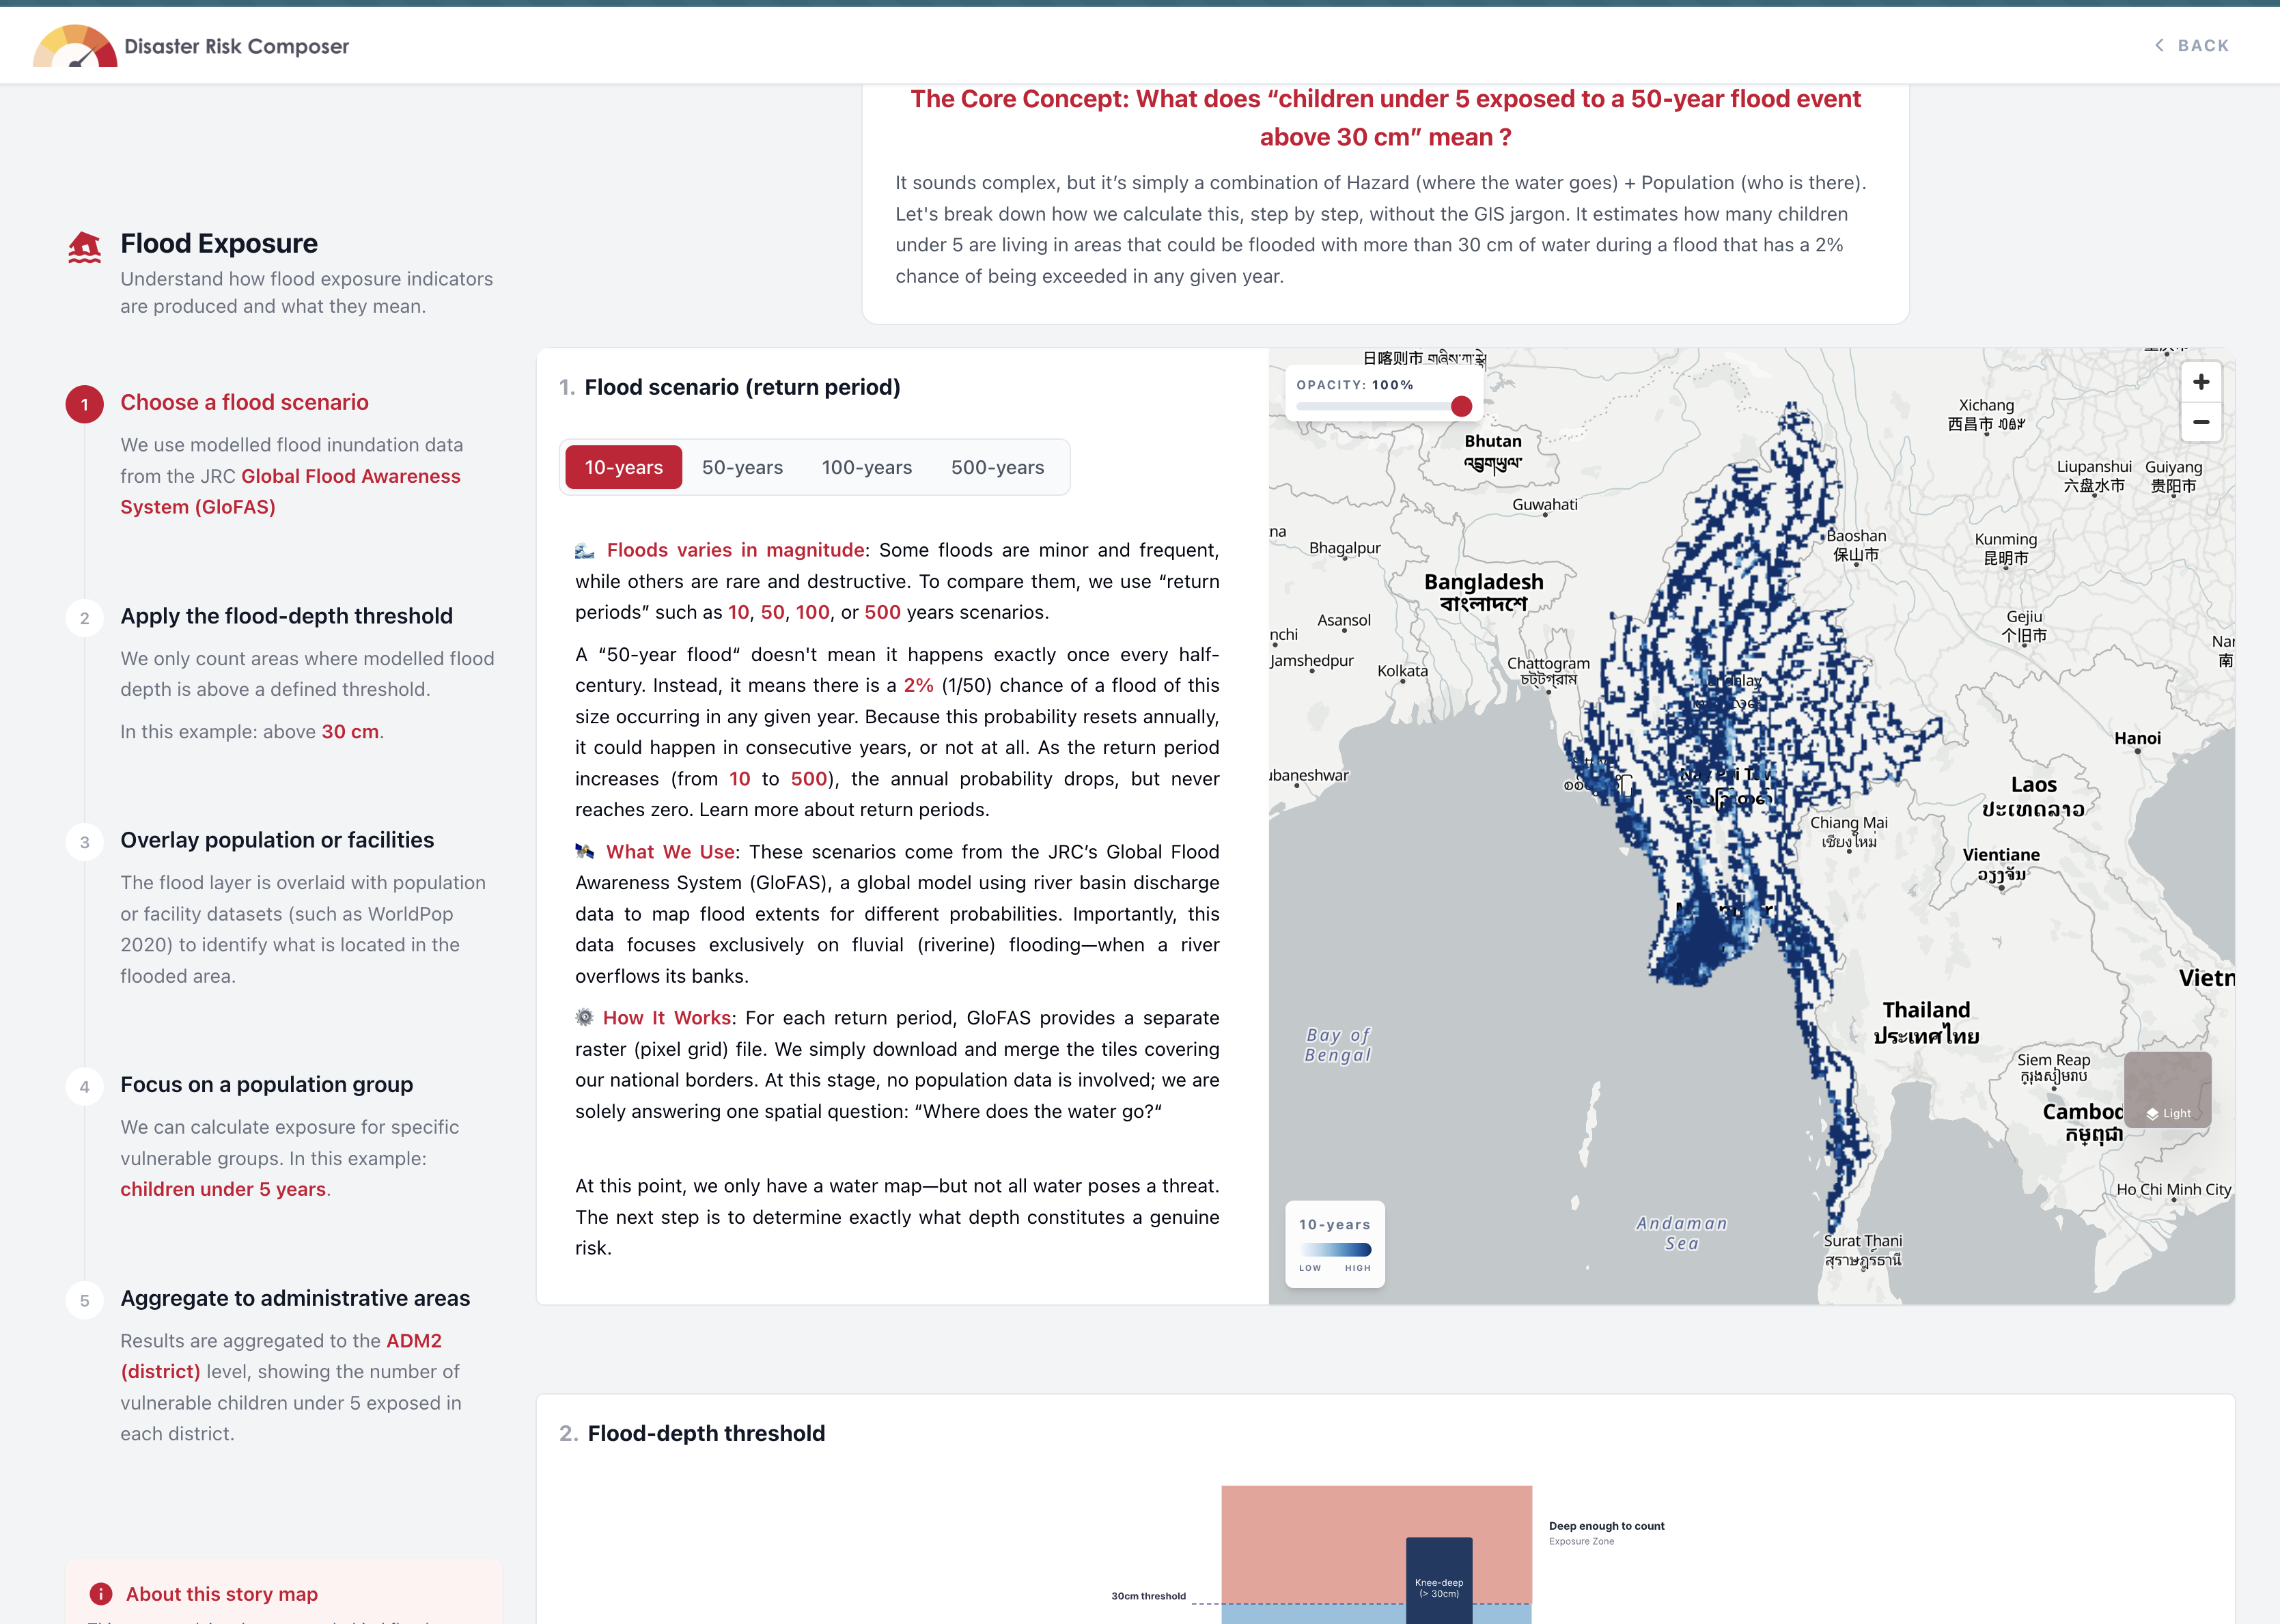This screenshot has height=1624, width=2280.
Task: Select step 2 circle in sidebar
Action: click(x=85, y=618)
